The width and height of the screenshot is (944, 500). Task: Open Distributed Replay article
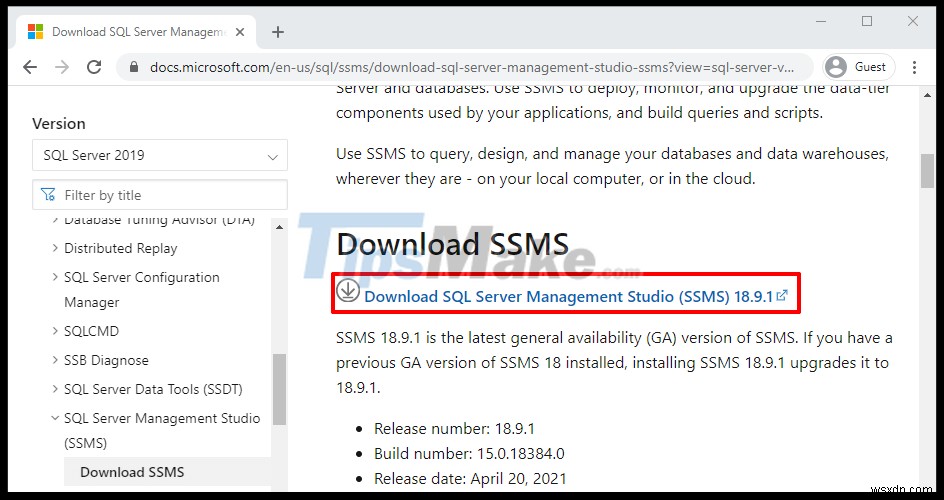(120, 248)
